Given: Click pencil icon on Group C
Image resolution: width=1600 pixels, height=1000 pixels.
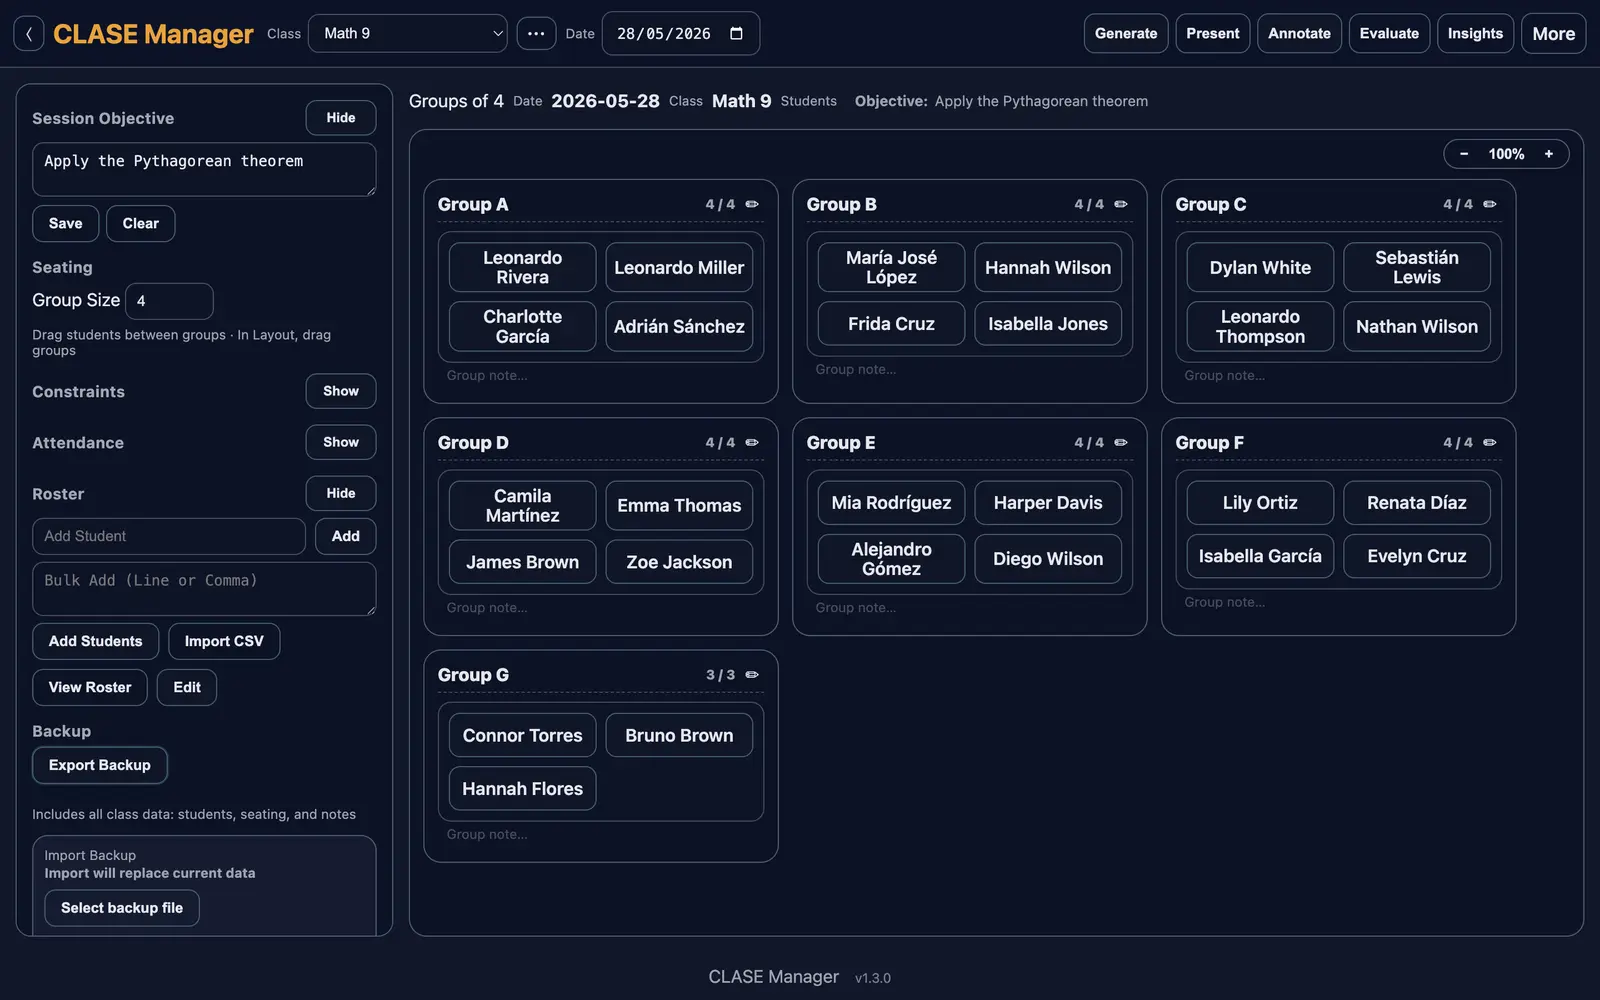Looking at the screenshot, I should [1490, 204].
